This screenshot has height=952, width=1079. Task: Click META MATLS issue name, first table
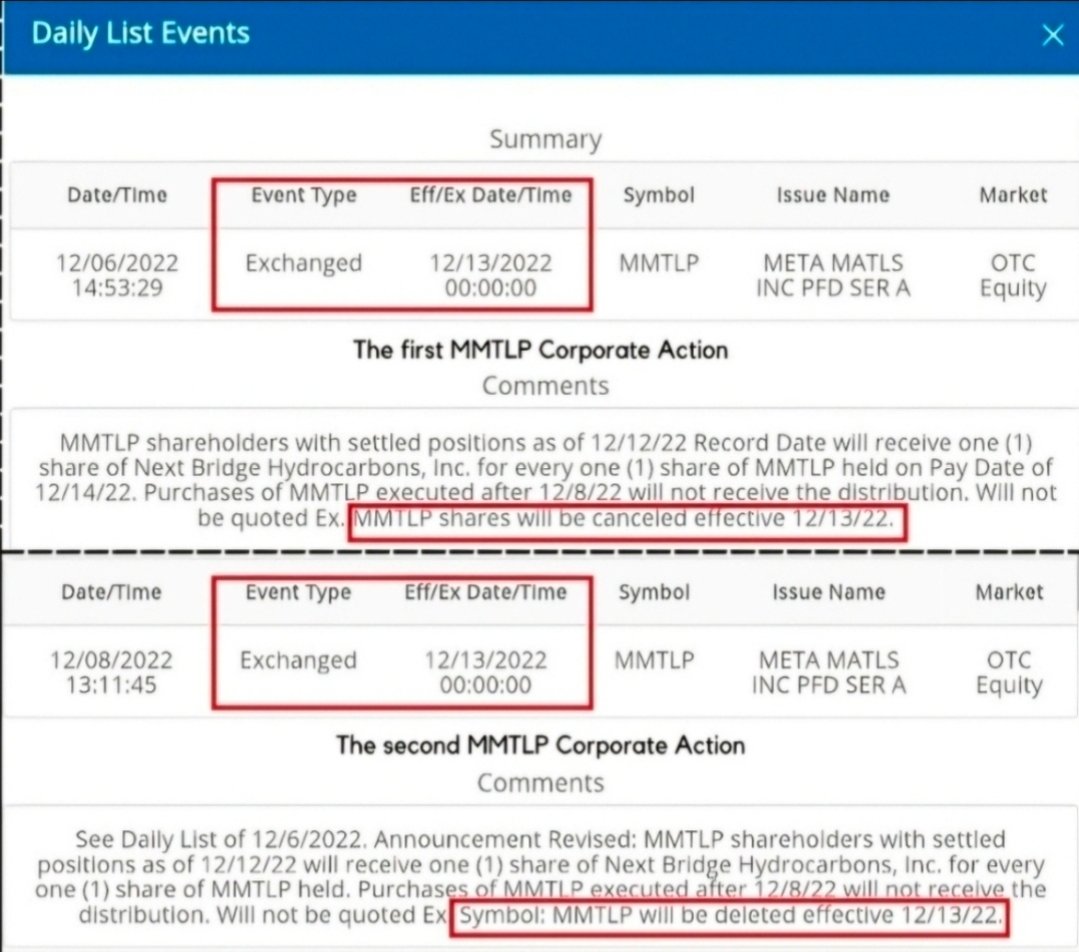(833, 275)
